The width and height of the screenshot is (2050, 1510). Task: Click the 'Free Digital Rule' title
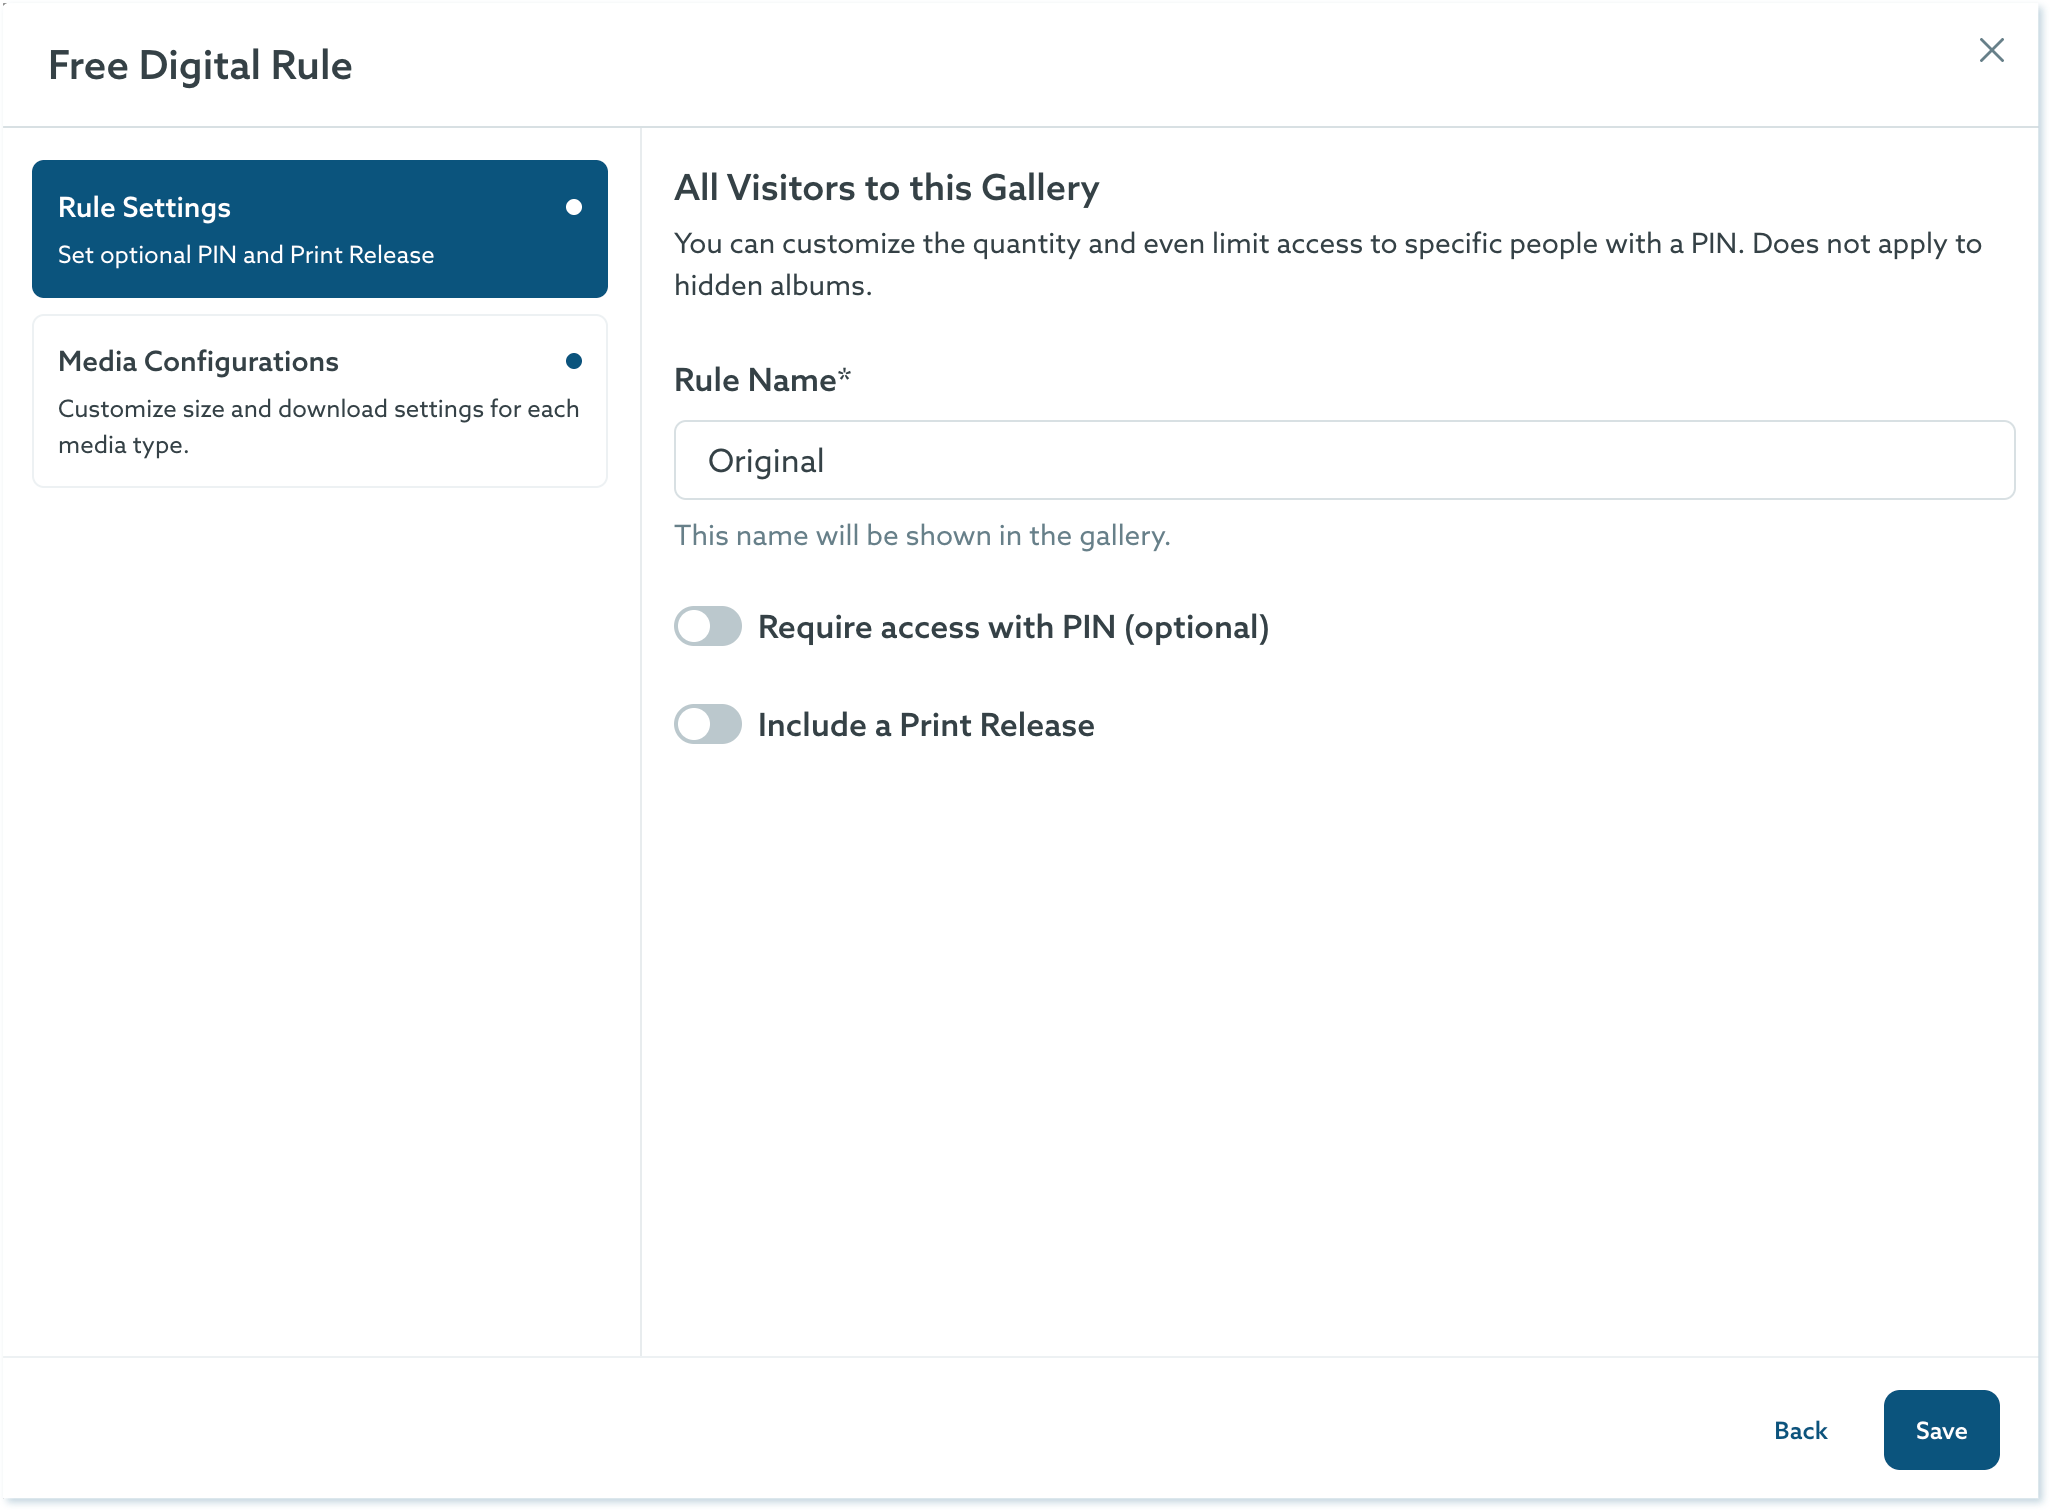pos(200,66)
